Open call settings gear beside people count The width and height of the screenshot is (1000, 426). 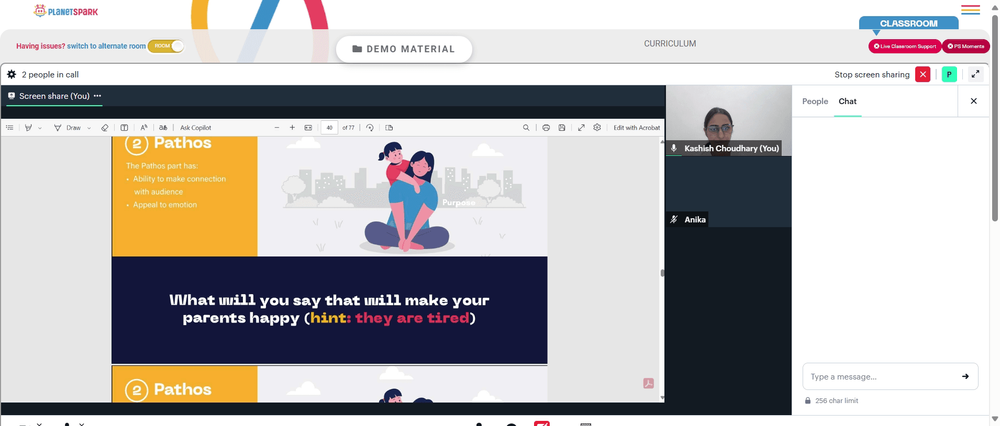click(11, 75)
